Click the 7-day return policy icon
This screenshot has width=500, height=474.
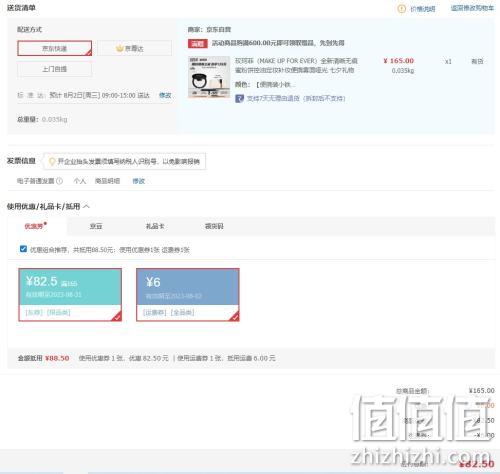pos(239,98)
